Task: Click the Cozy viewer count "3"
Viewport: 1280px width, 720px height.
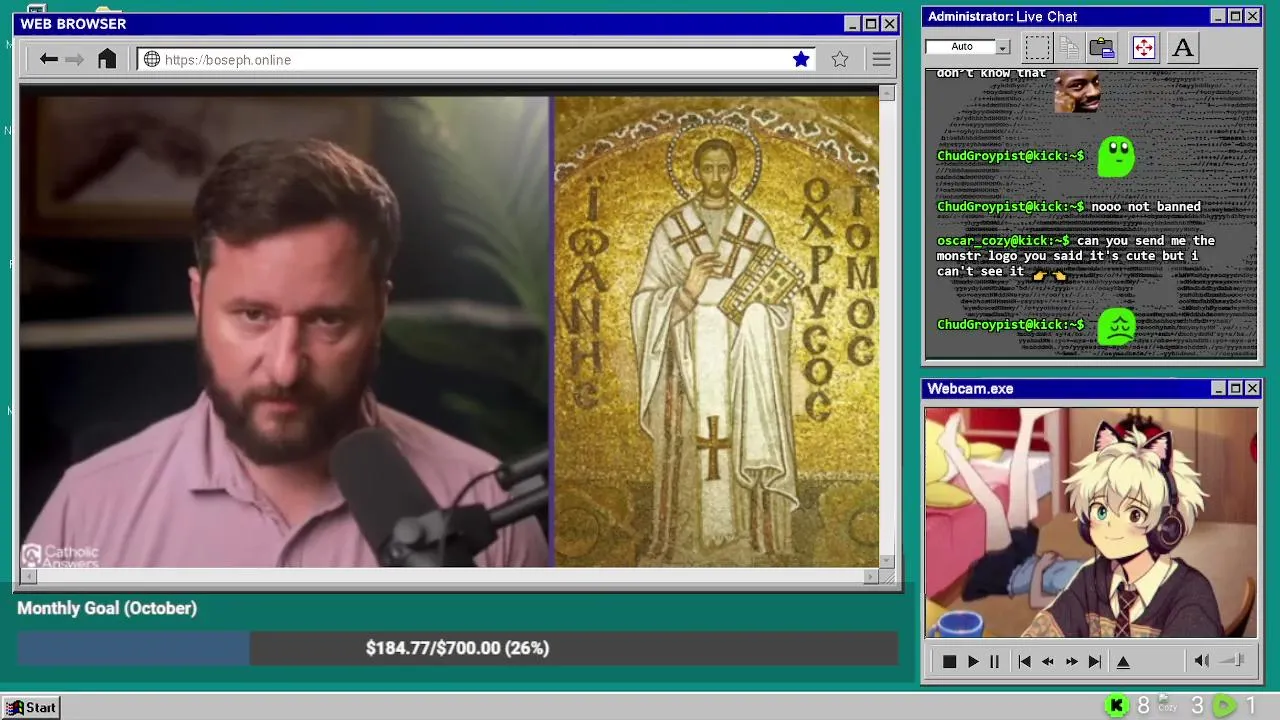Action: click(x=1197, y=706)
